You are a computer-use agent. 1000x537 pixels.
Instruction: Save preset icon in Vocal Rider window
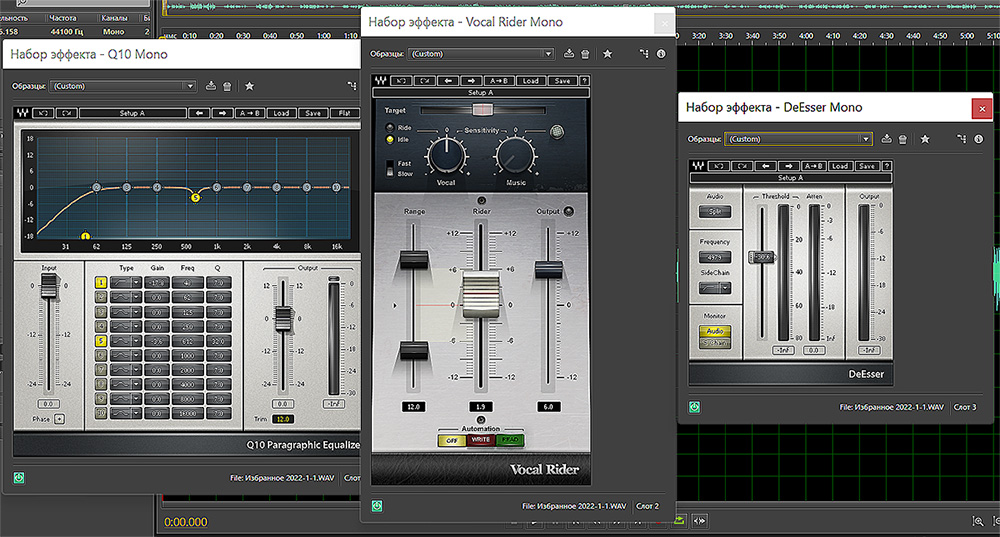point(569,54)
